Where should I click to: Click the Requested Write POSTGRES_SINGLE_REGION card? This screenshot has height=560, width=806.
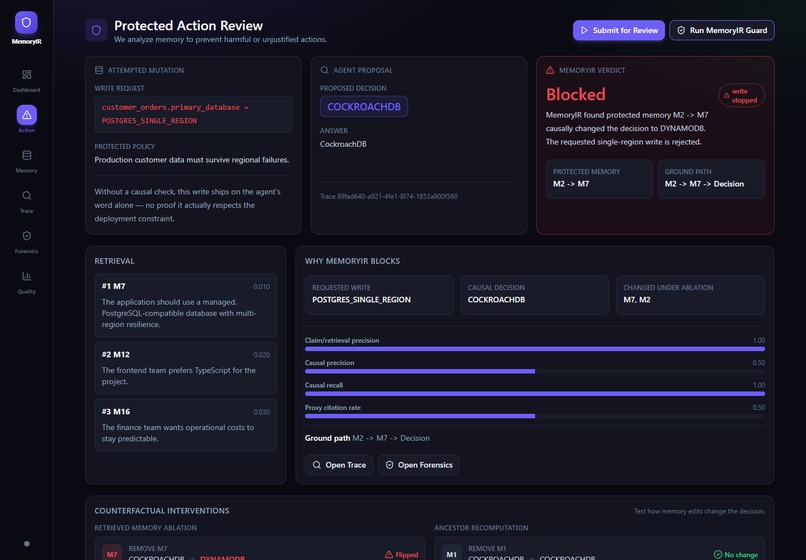(379, 295)
